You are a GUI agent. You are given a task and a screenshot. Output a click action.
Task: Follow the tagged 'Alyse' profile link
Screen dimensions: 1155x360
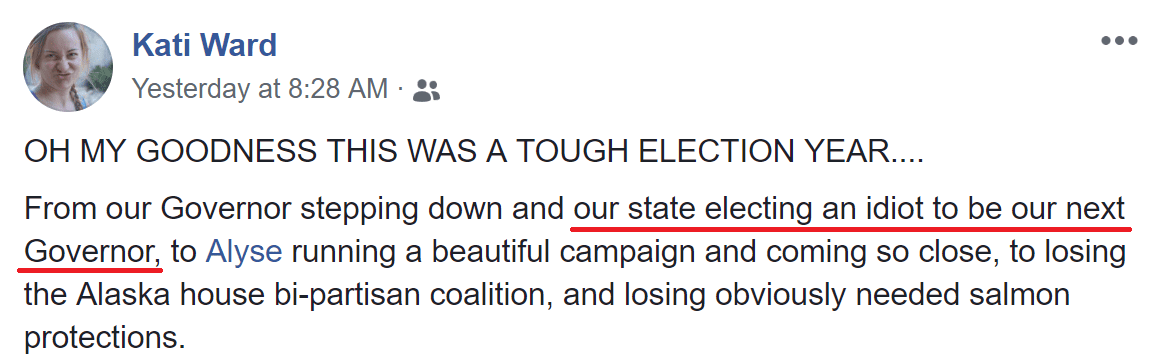[x=244, y=253]
